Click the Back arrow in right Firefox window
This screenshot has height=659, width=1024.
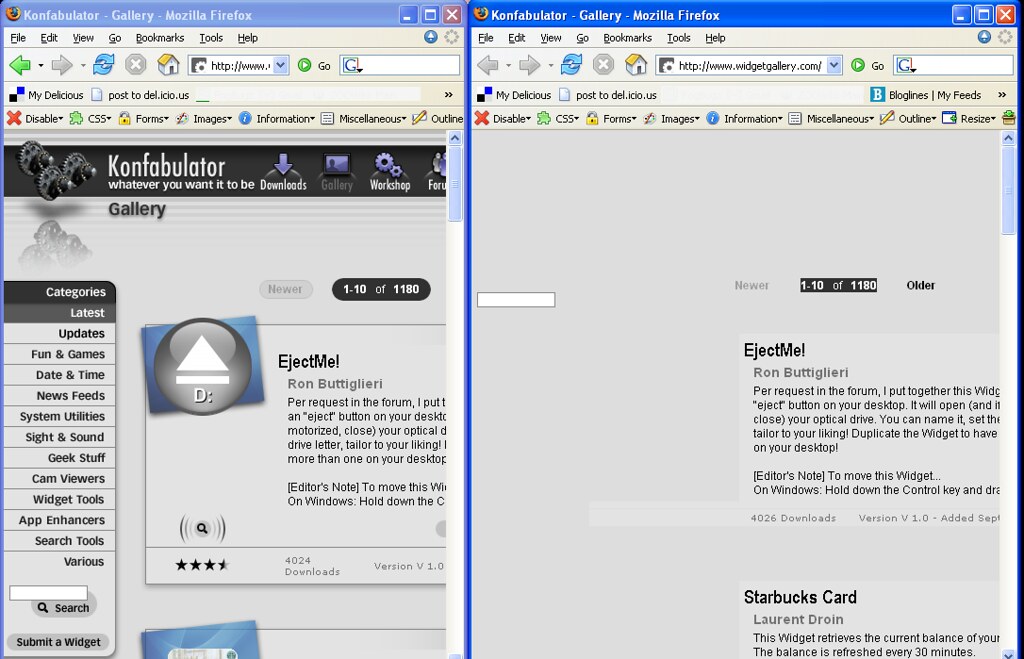[488, 65]
